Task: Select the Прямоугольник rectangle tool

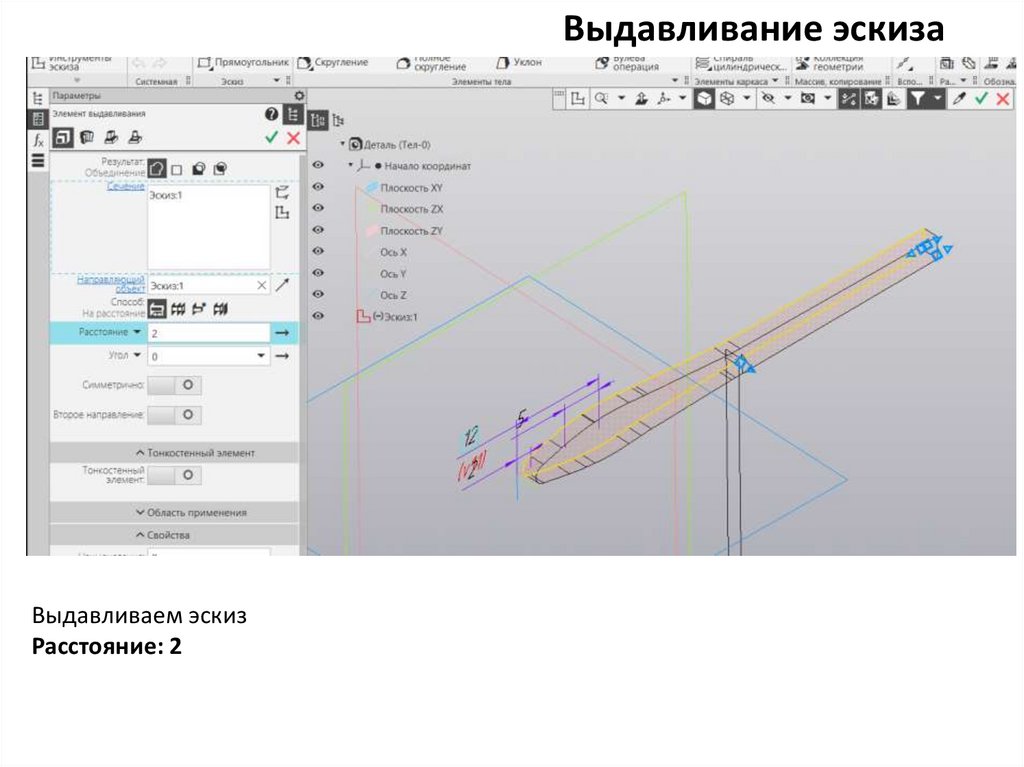Action: [244, 63]
